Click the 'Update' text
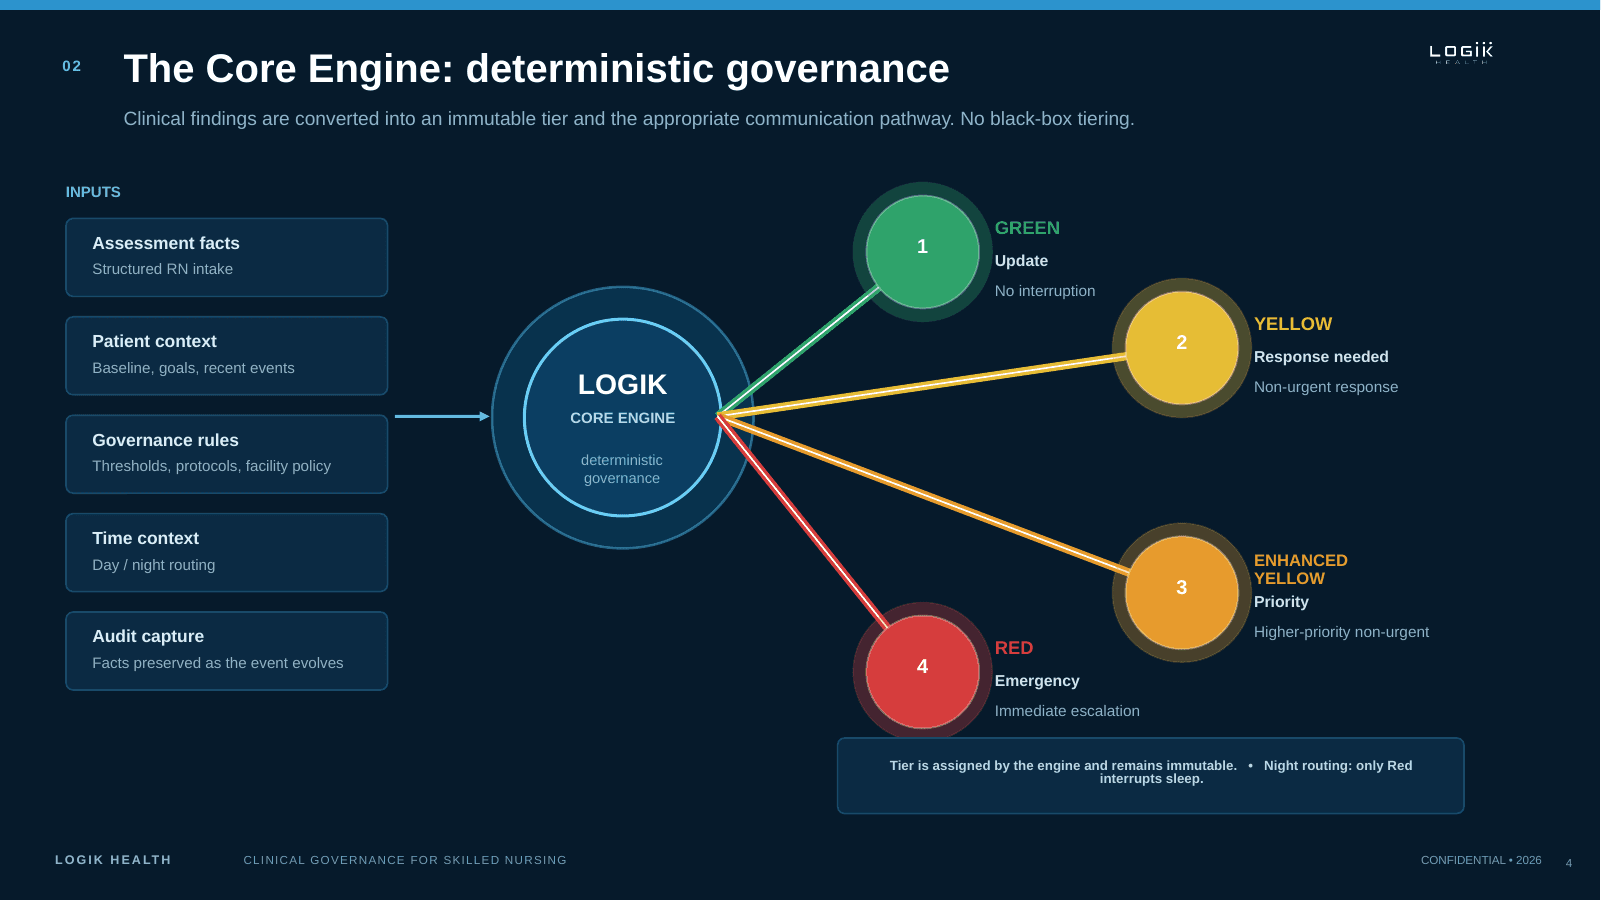 [x=1021, y=261]
